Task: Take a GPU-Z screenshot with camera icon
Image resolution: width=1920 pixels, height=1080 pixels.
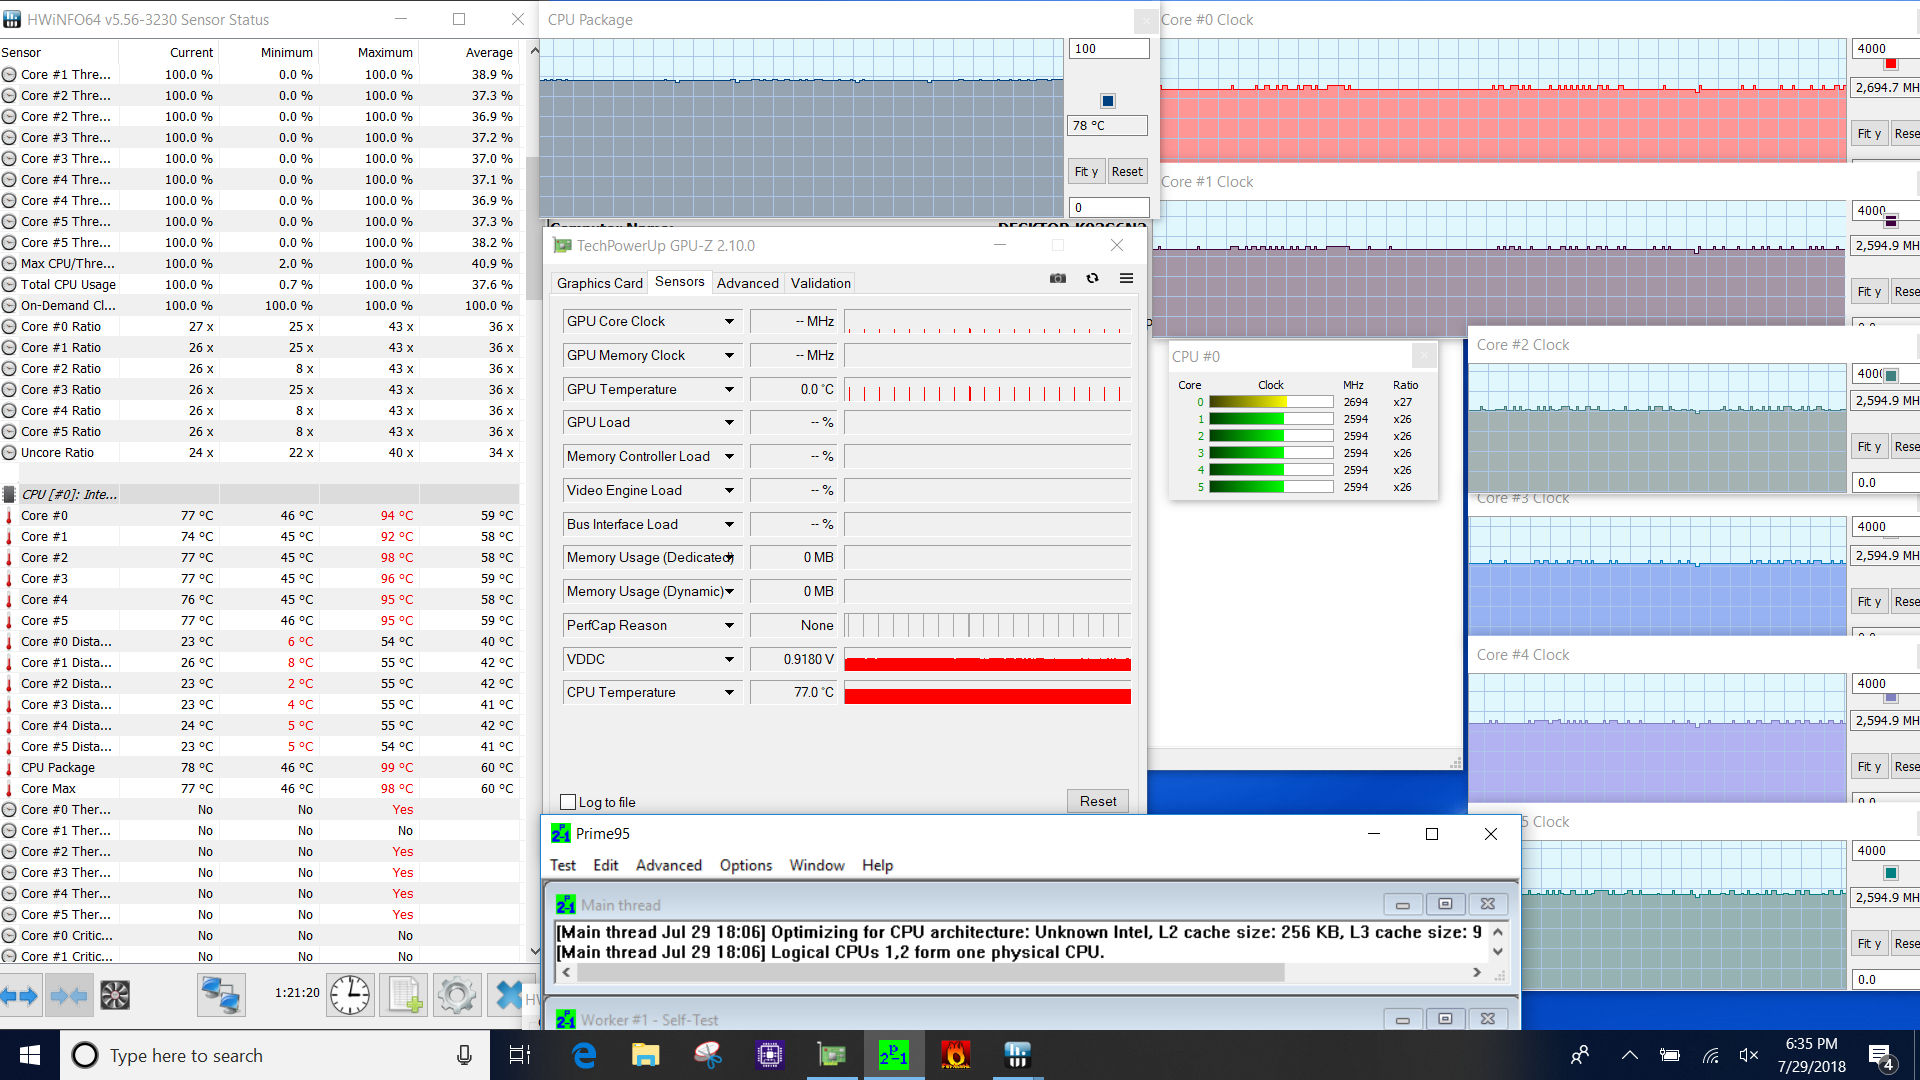Action: coord(1057,279)
